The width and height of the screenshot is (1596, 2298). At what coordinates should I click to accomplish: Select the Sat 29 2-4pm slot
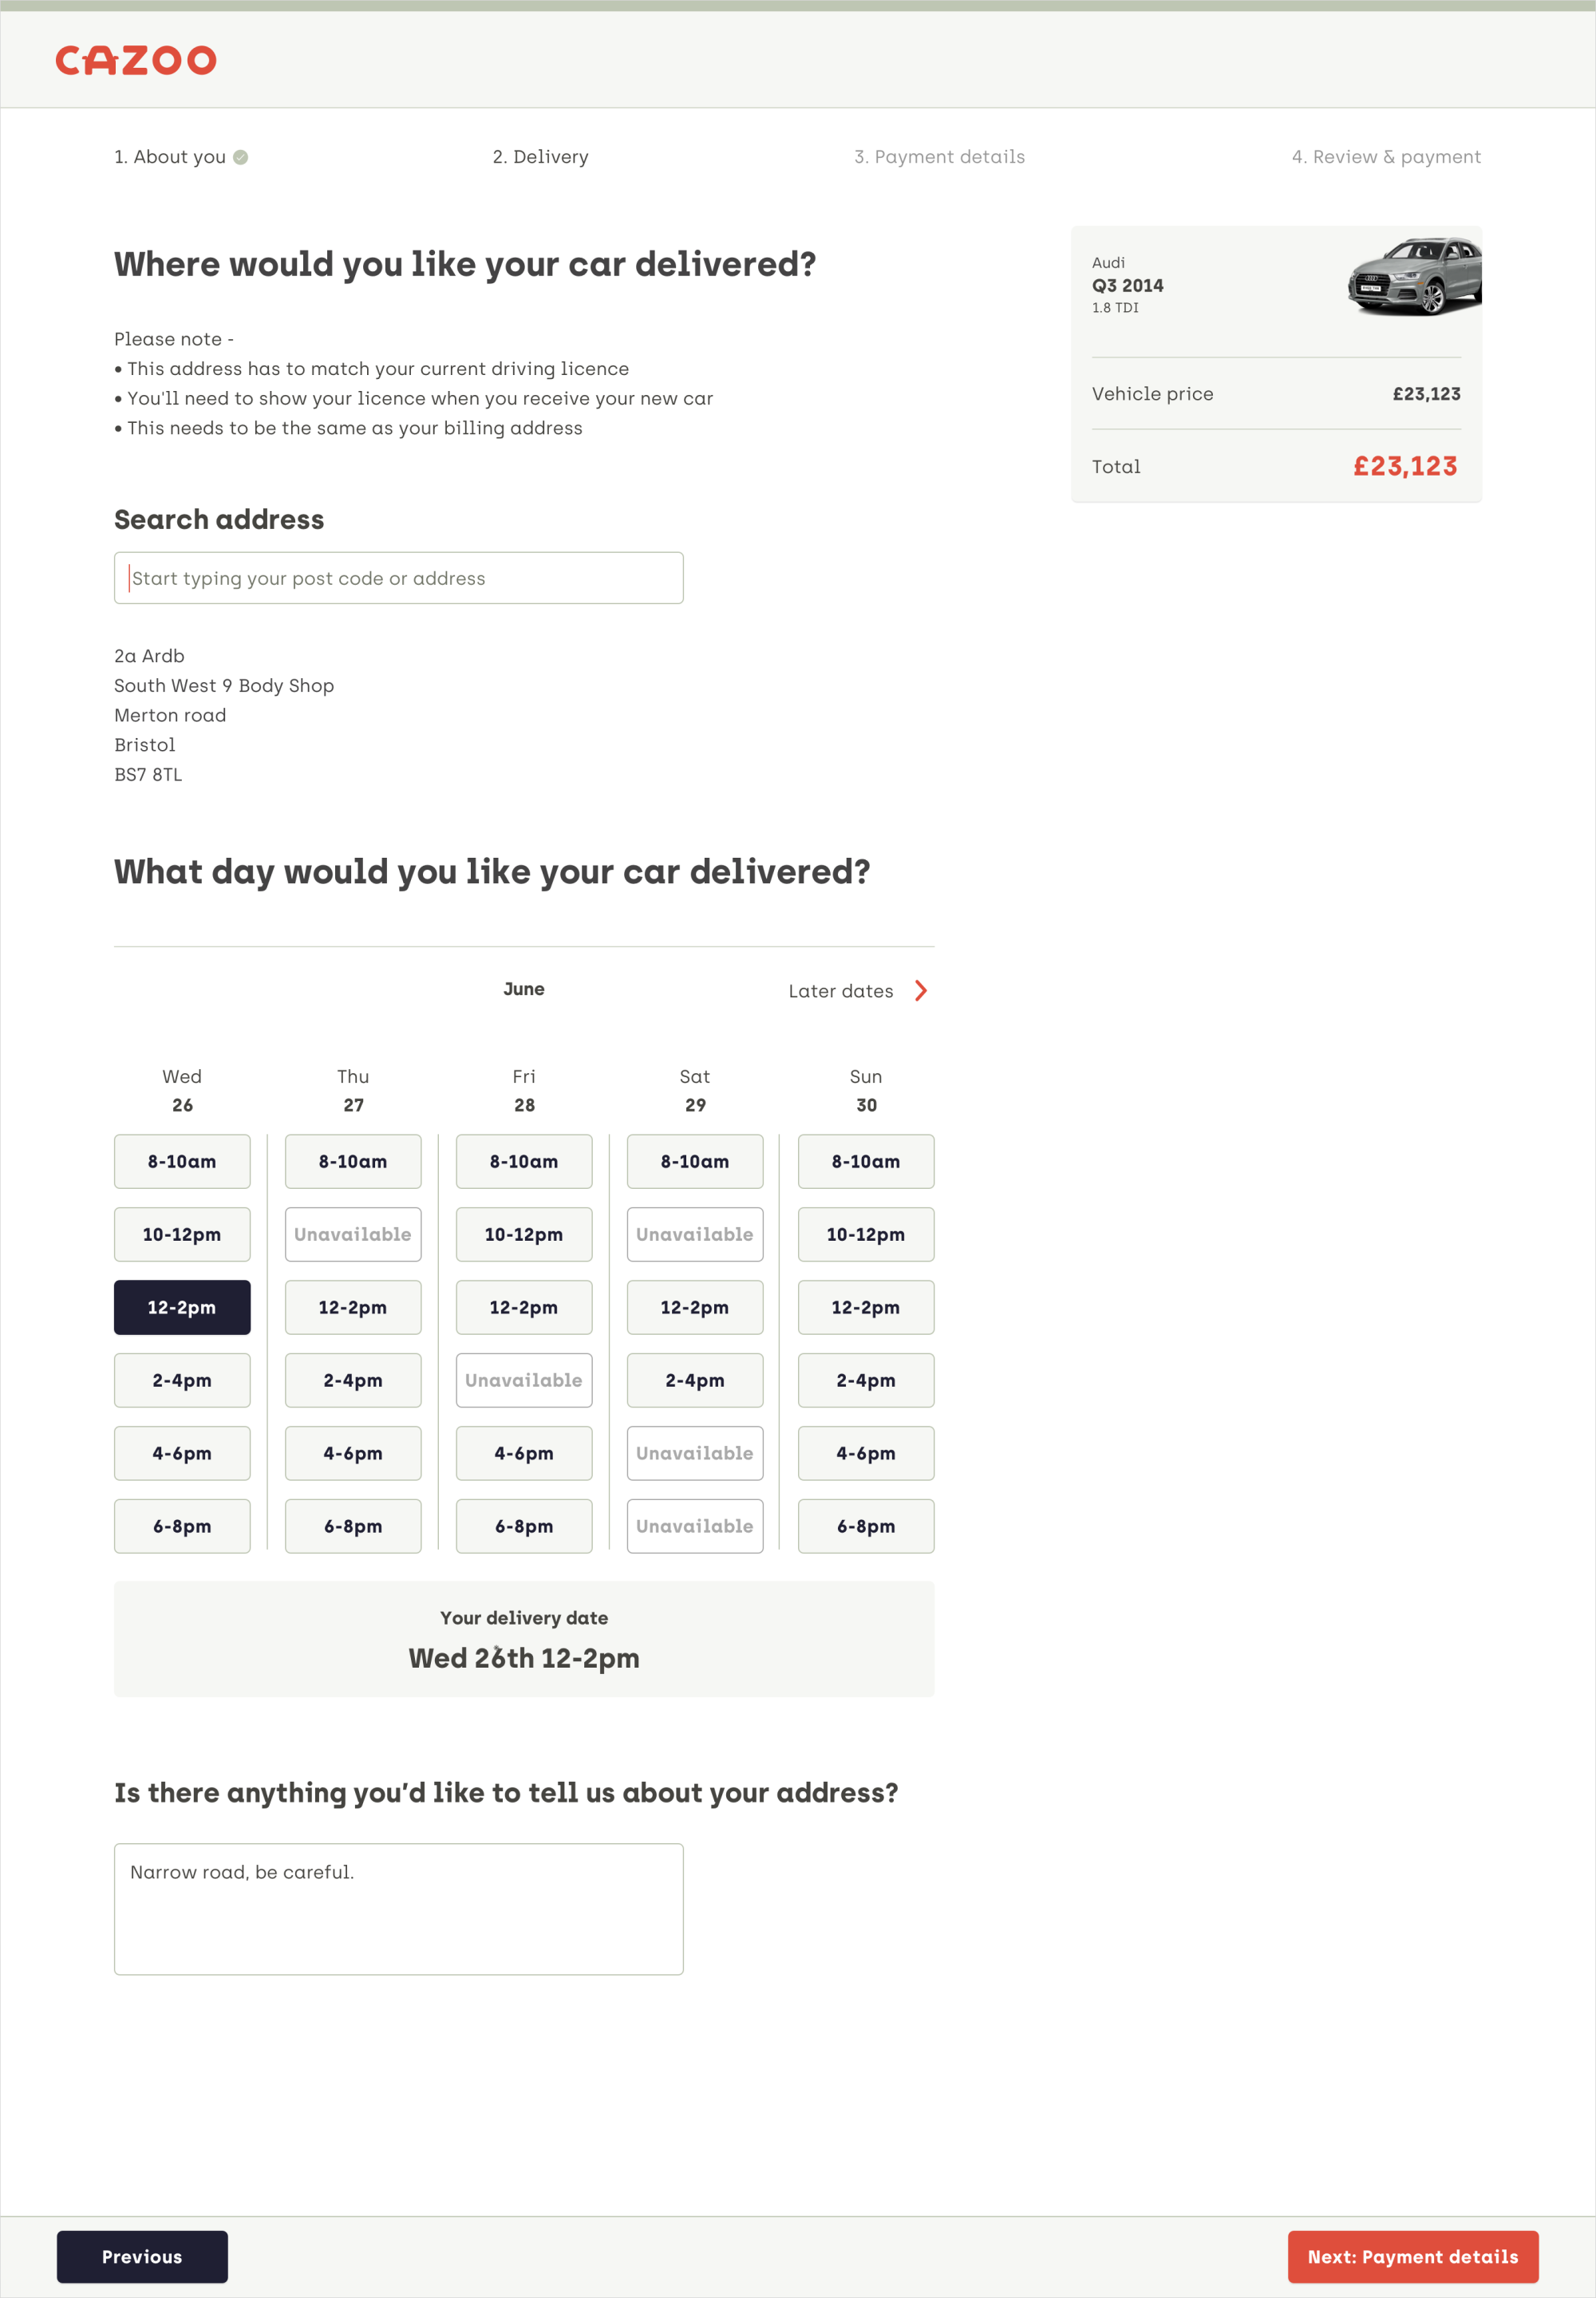695,1380
